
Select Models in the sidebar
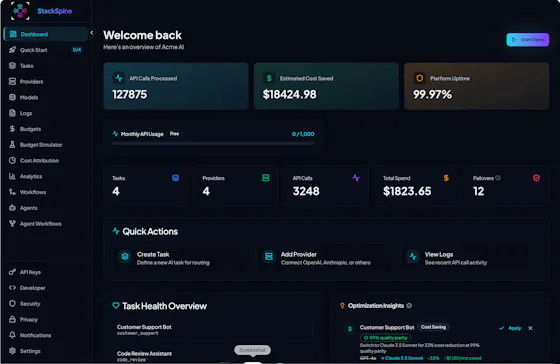(46, 97)
